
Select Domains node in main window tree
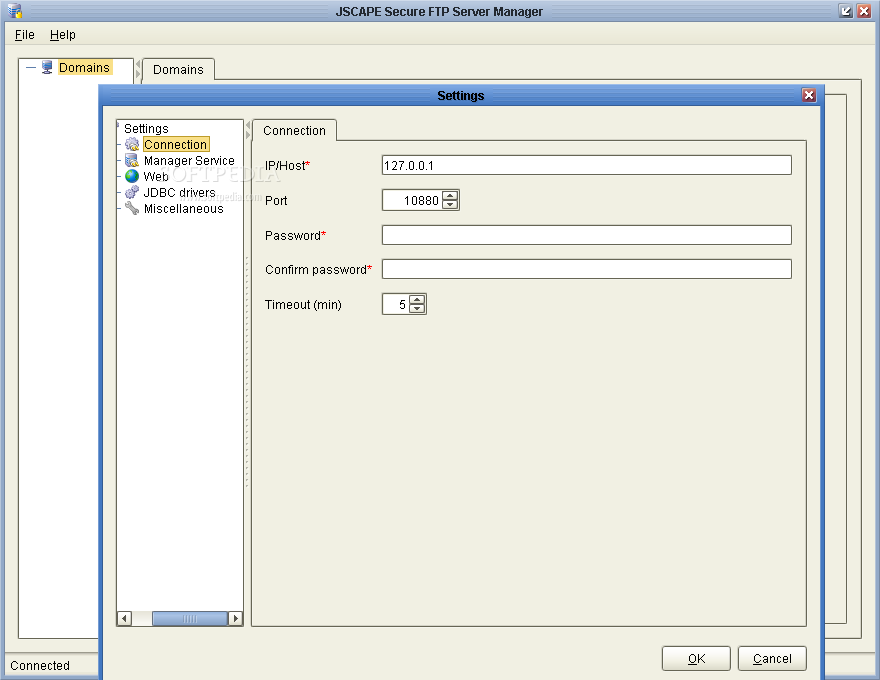pyautogui.click(x=85, y=67)
